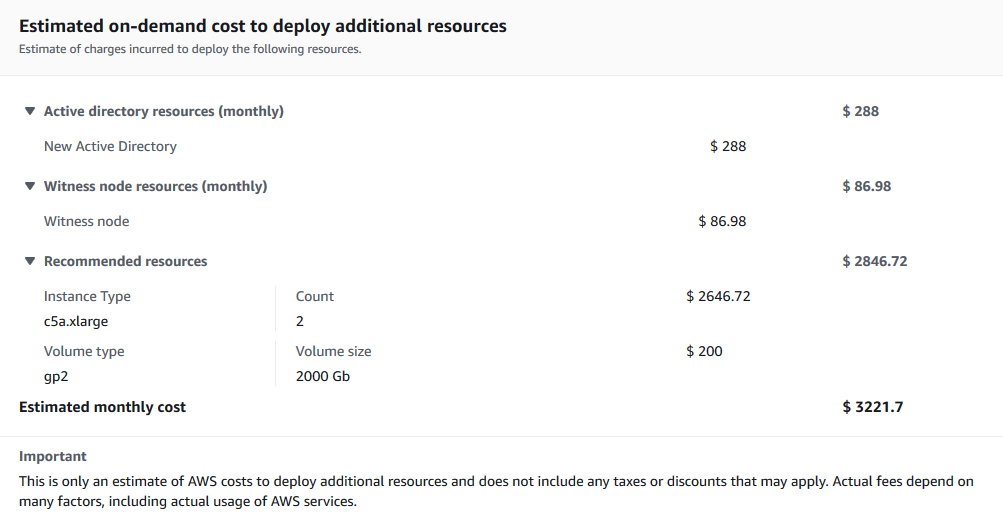Click the Count column label
The image size is (1003, 518).
[x=315, y=296]
